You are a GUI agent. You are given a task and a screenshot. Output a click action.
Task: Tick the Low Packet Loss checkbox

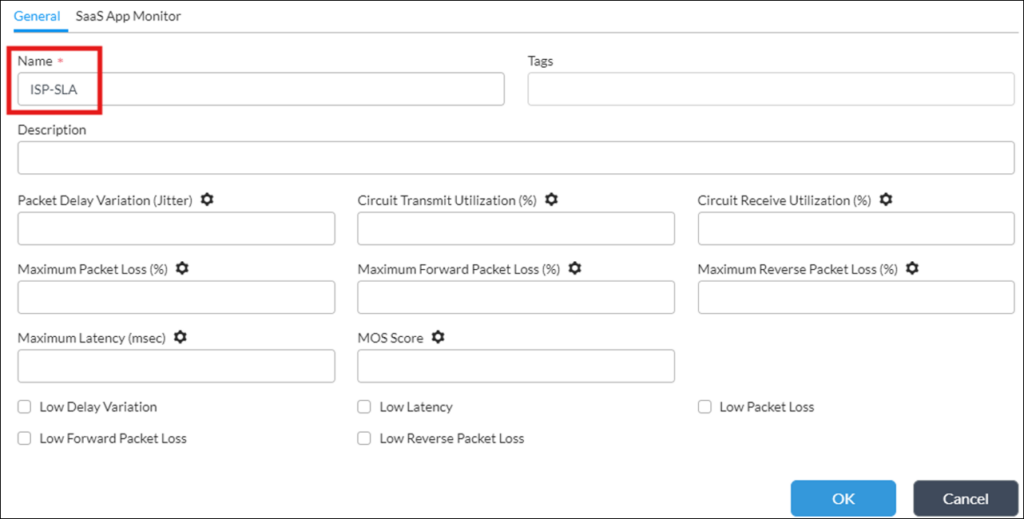coord(704,407)
